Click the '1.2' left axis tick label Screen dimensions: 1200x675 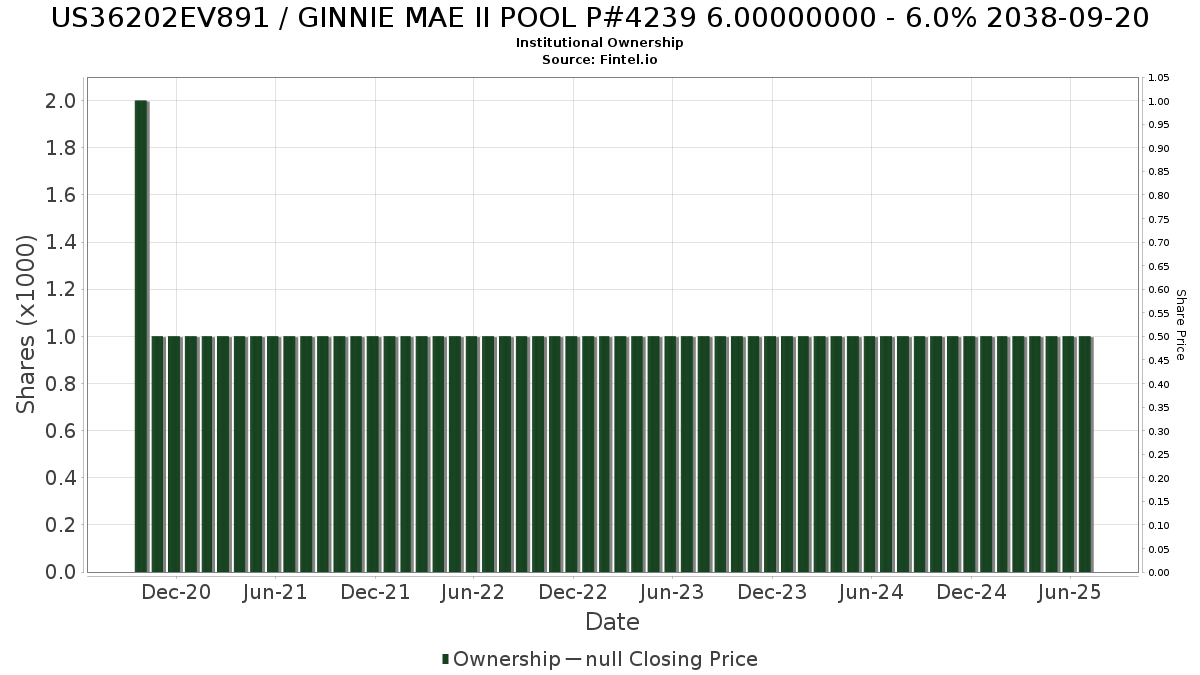tap(61, 289)
